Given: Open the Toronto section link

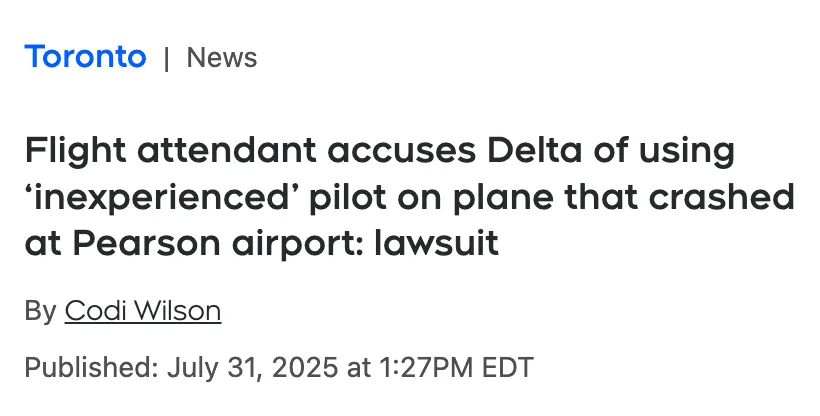Looking at the screenshot, I should (85, 57).
